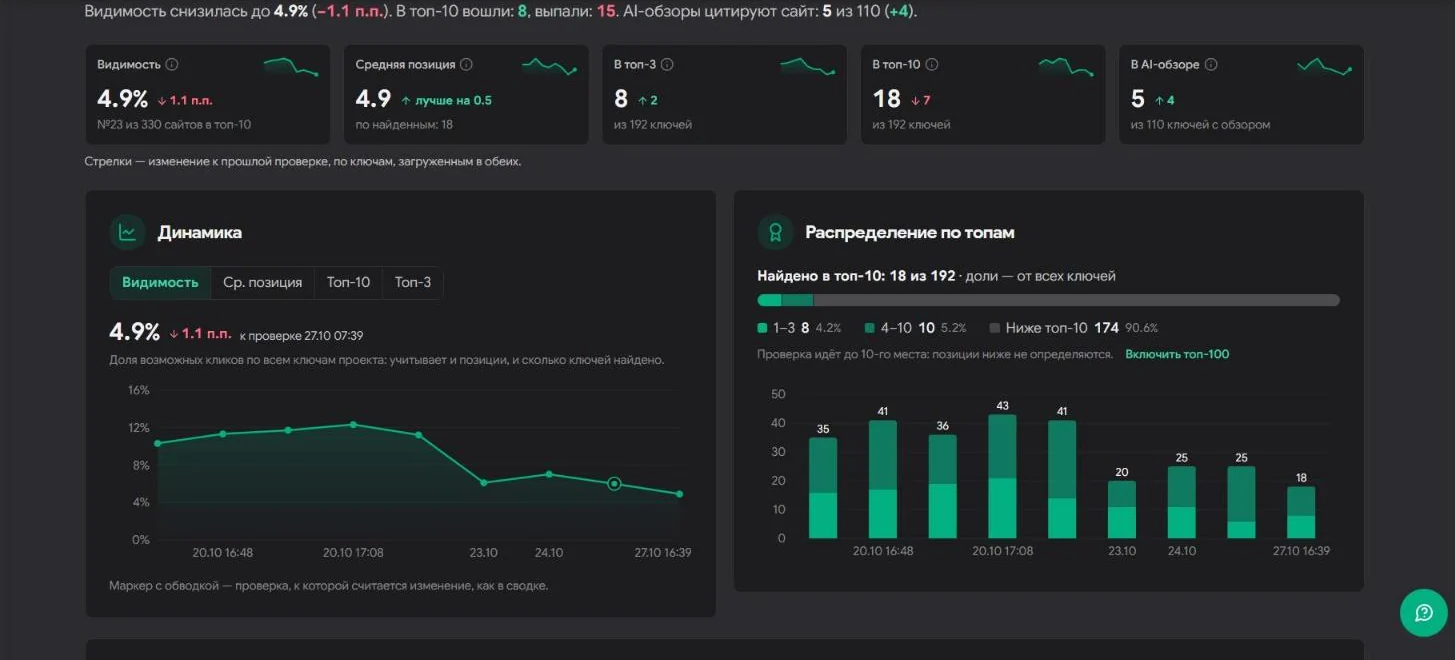Switch to the Топ-10 chart tab

click(x=348, y=283)
